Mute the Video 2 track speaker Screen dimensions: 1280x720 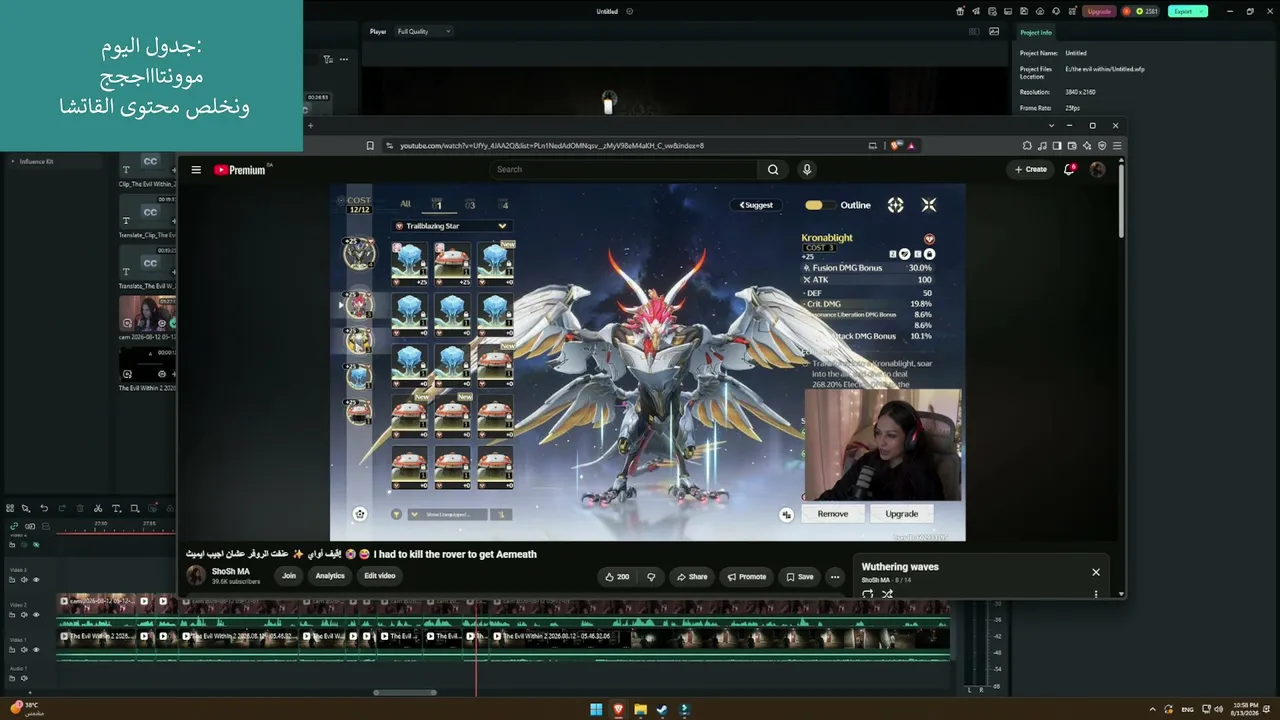(x=25, y=615)
